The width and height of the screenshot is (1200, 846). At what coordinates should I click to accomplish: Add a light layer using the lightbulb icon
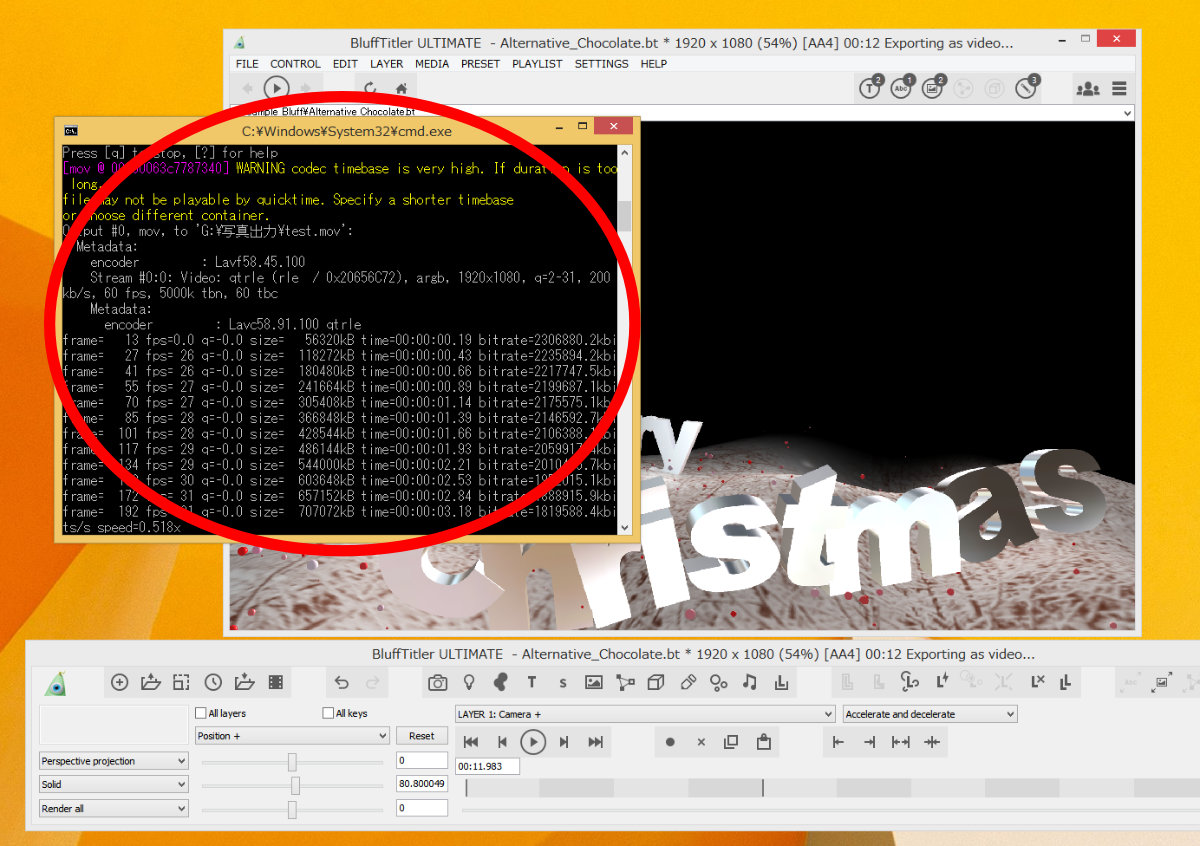point(468,683)
